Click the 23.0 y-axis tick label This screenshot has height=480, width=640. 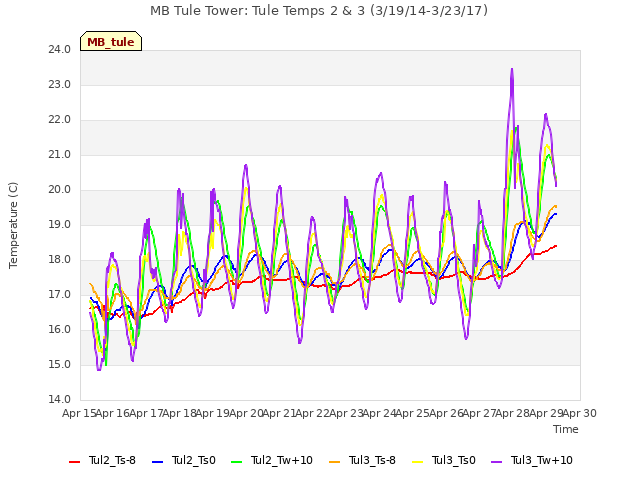pos(60,85)
